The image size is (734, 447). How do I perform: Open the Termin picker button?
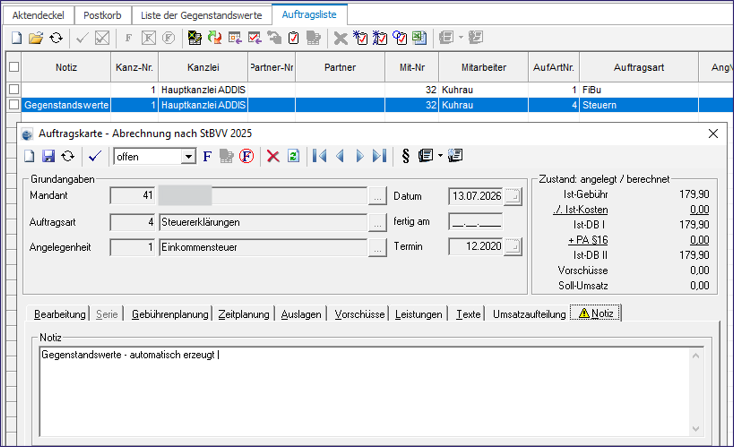coord(513,247)
